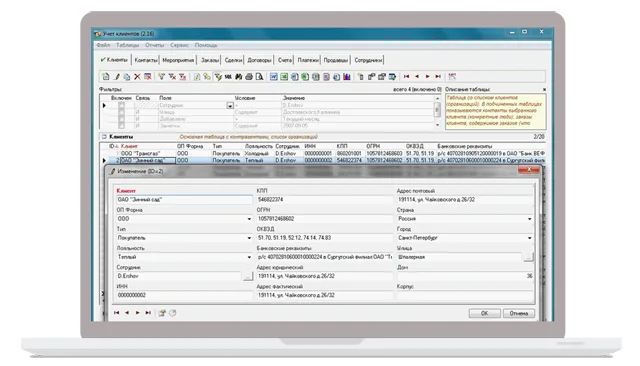The image size is (640, 366).
Task: Click the blue Word export icon
Action: click(x=273, y=76)
